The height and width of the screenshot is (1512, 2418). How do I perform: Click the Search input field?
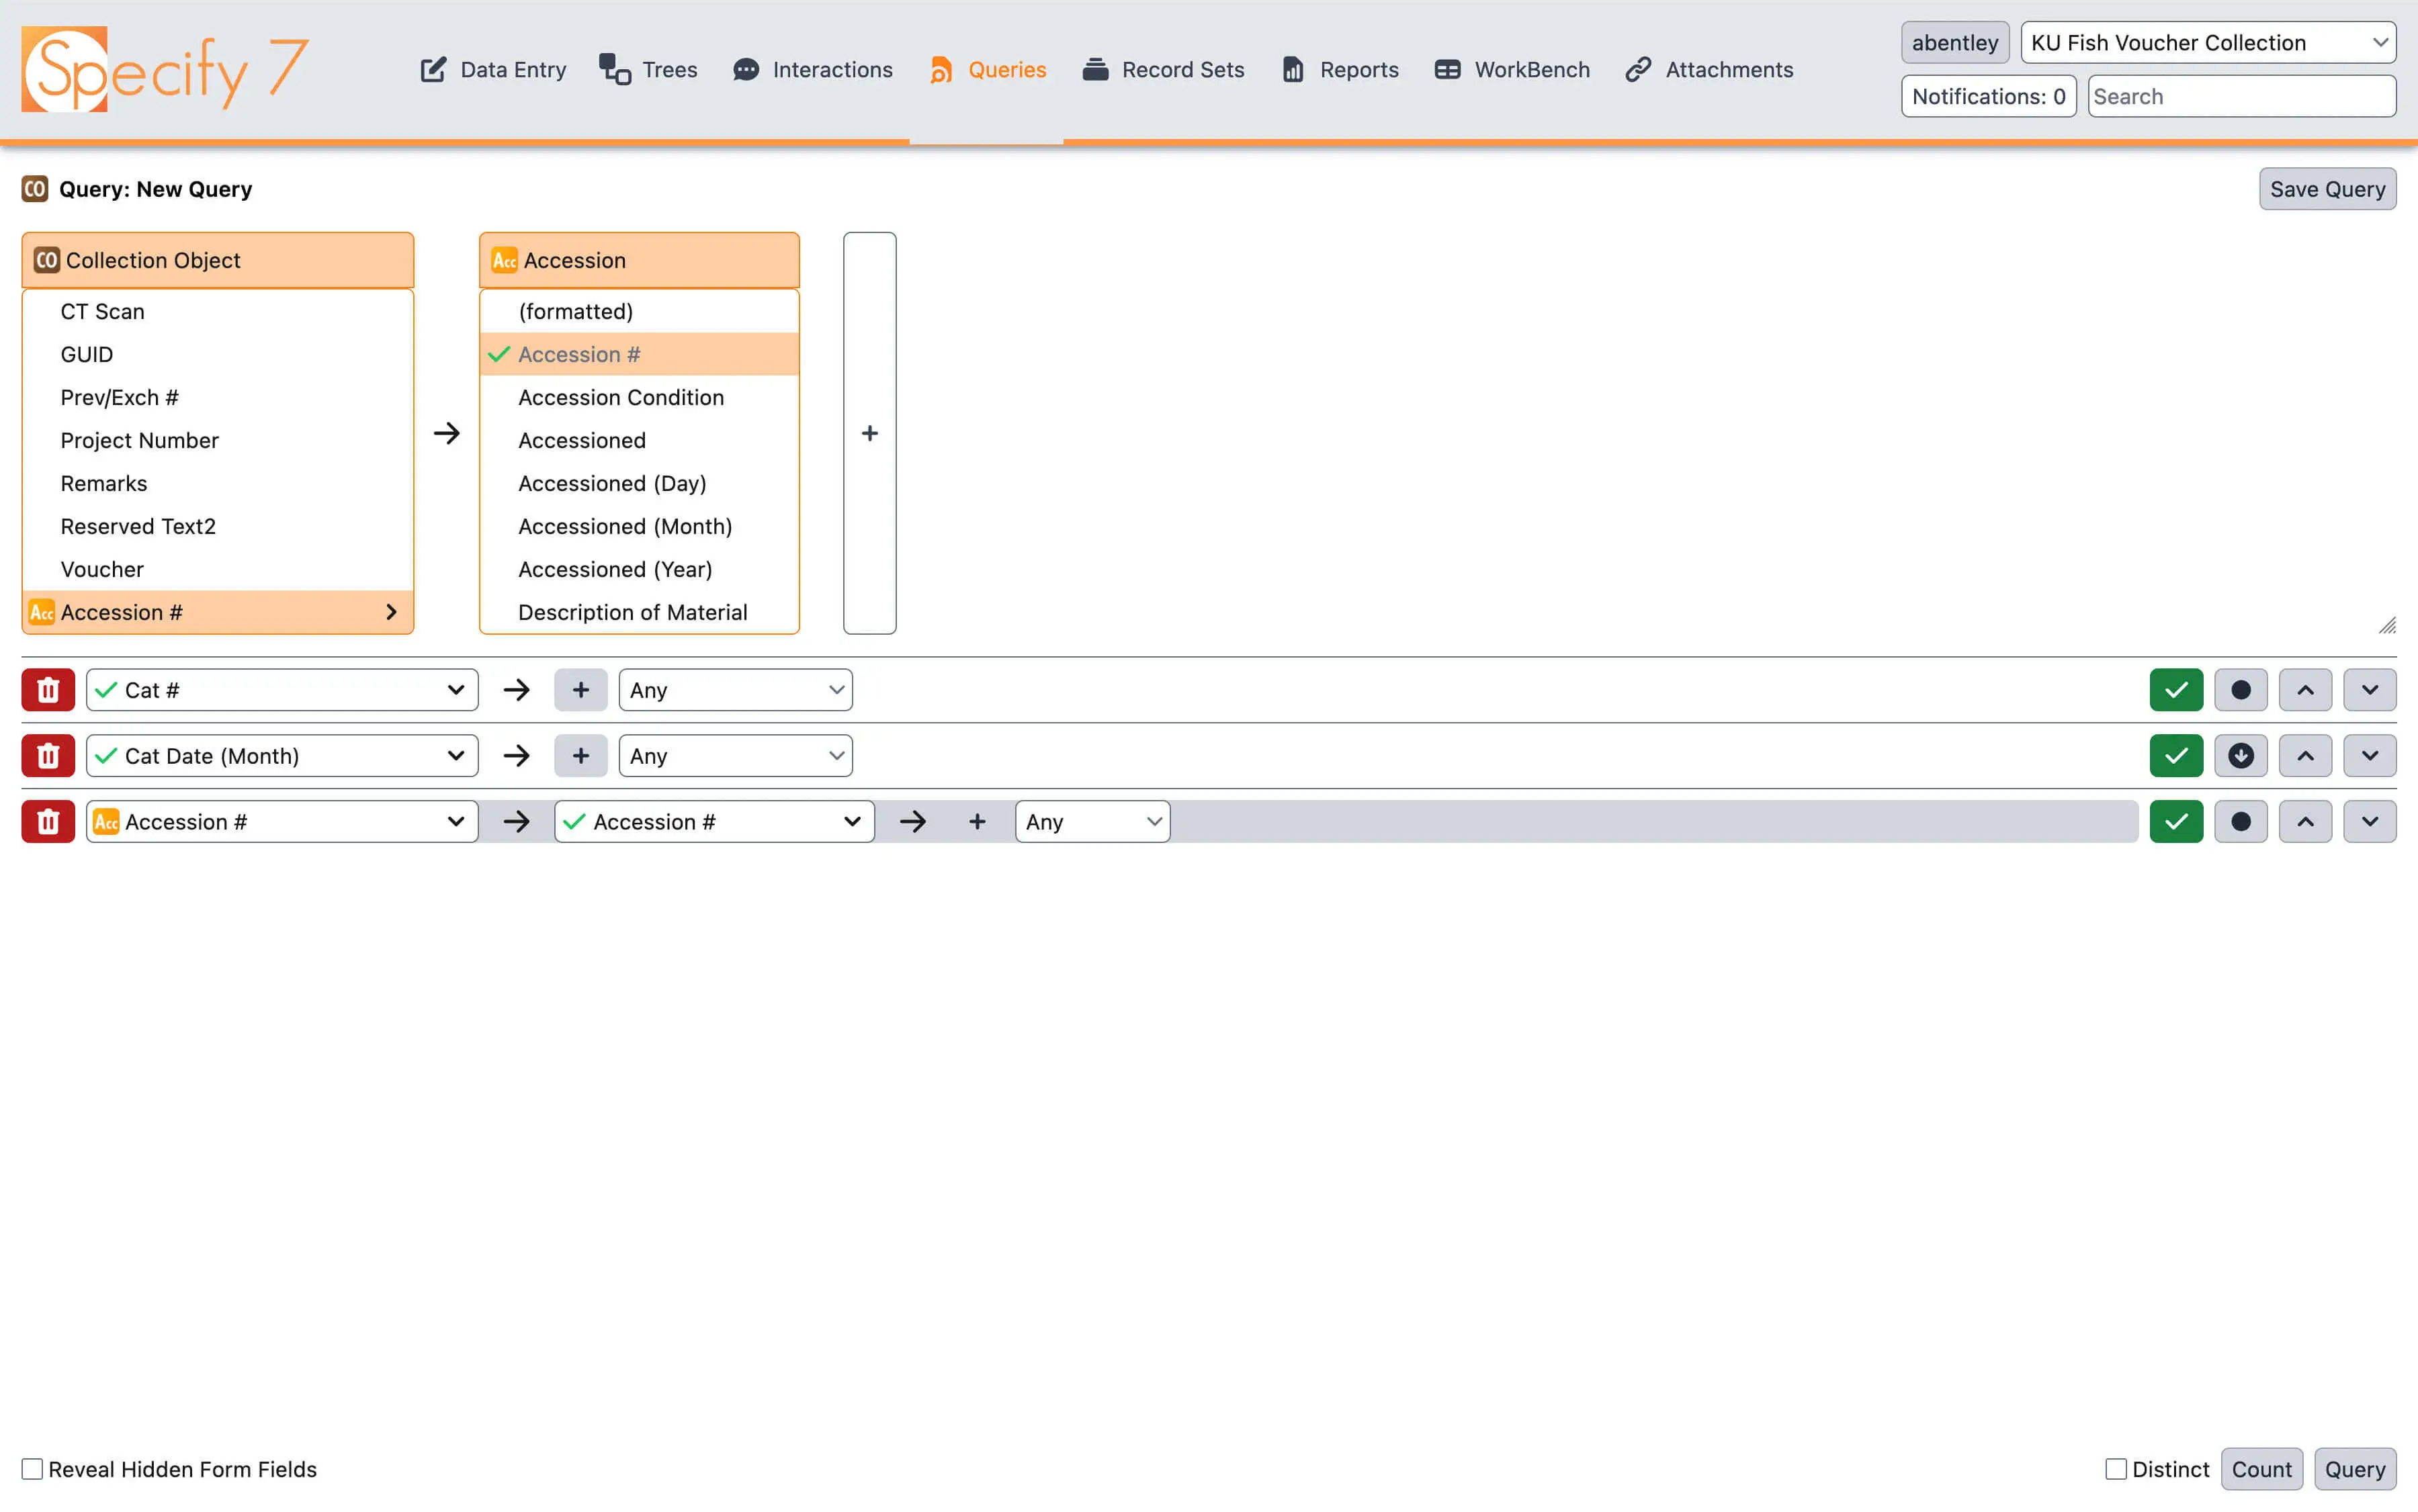2240,97
